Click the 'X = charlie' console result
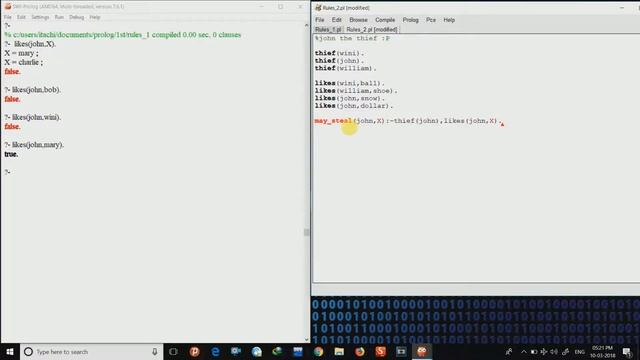The width and height of the screenshot is (640, 360). tap(24, 62)
